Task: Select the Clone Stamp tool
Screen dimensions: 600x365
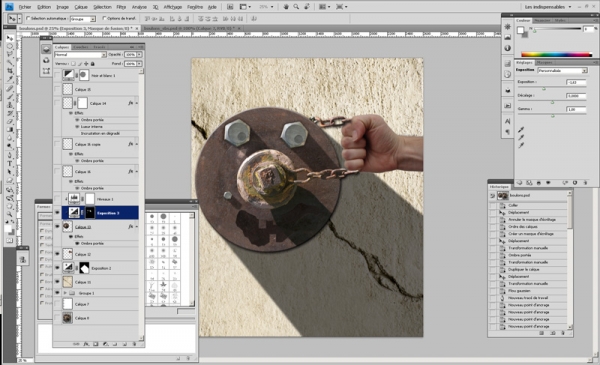Action: tap(10, 105)
